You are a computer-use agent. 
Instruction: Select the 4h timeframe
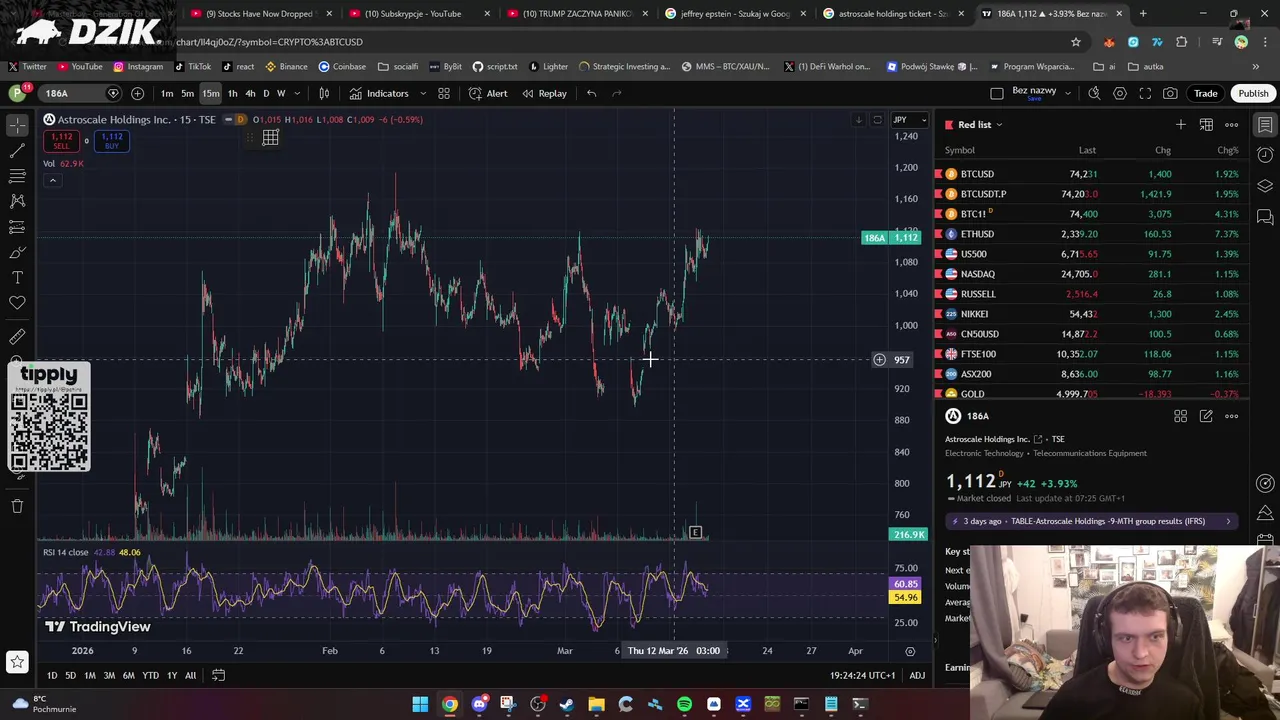(x=250, y=93)
